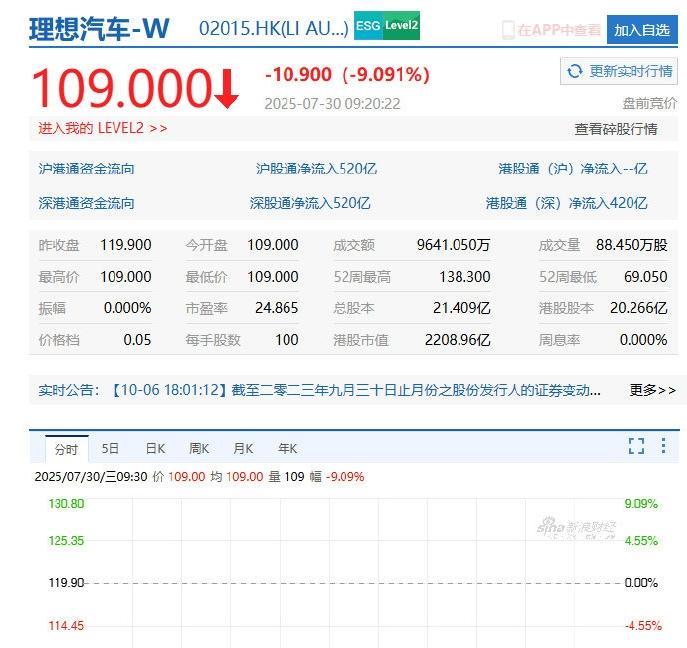The image size is (687, 648).
Task: Click the ESG badge icon
Action: [x=368, y=25]
